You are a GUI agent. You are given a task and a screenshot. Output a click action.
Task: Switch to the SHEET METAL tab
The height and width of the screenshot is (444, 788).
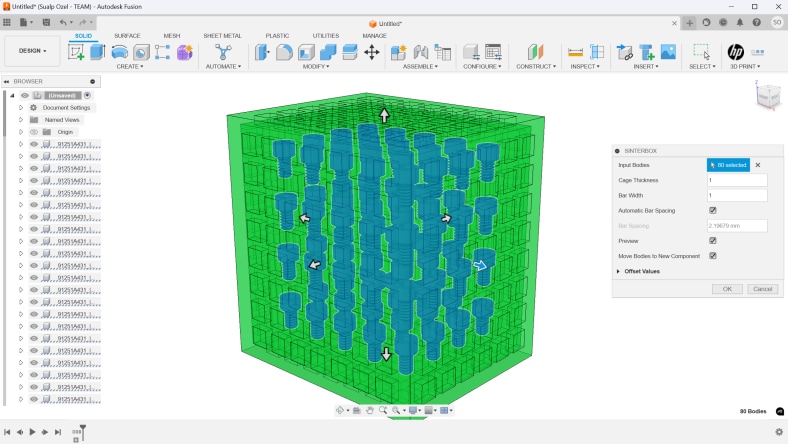point(222,36)
